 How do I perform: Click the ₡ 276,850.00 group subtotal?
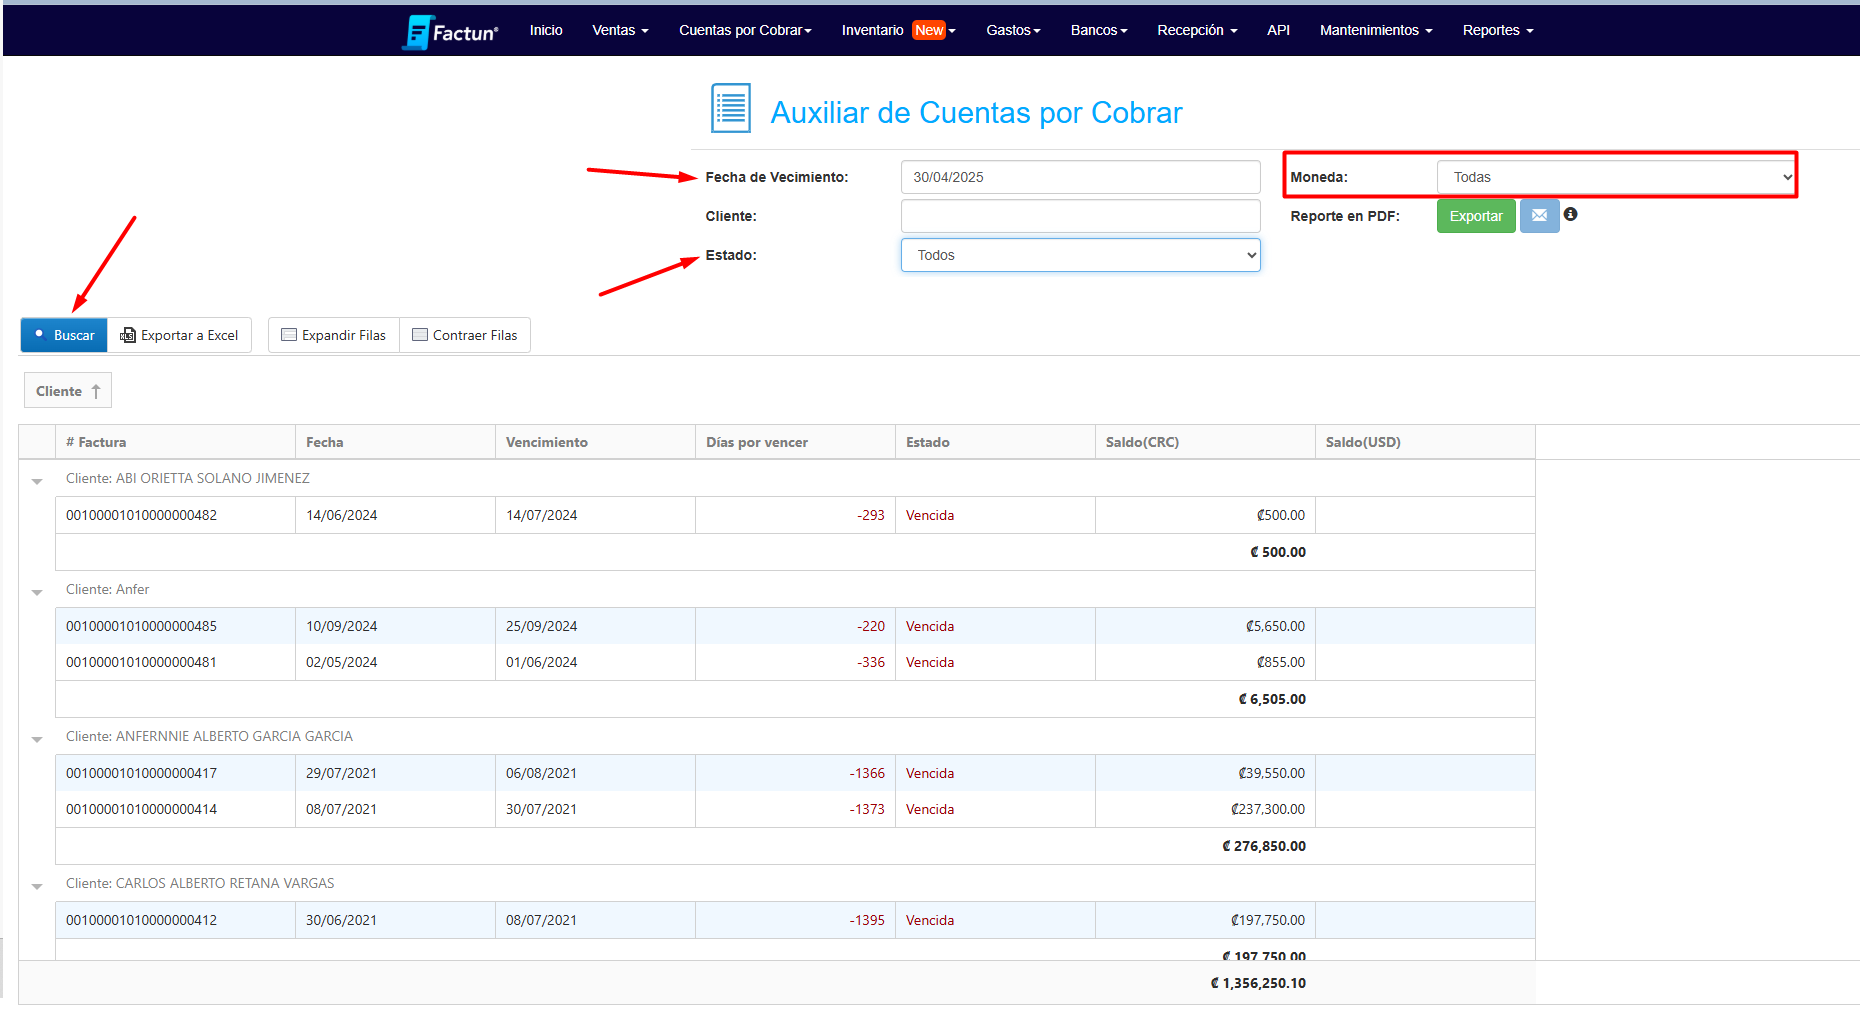coord(1264,847)
